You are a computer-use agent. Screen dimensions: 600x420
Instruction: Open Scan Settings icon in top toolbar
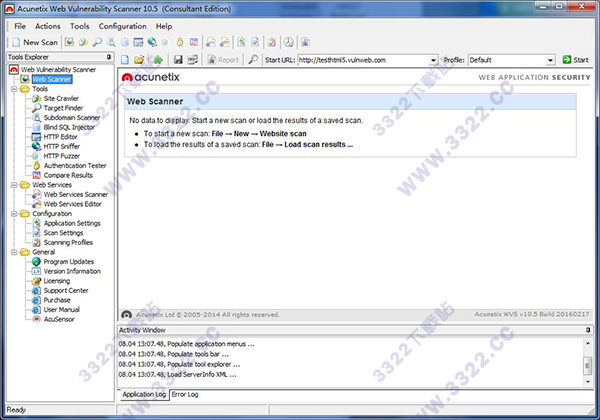pos(255,42)
